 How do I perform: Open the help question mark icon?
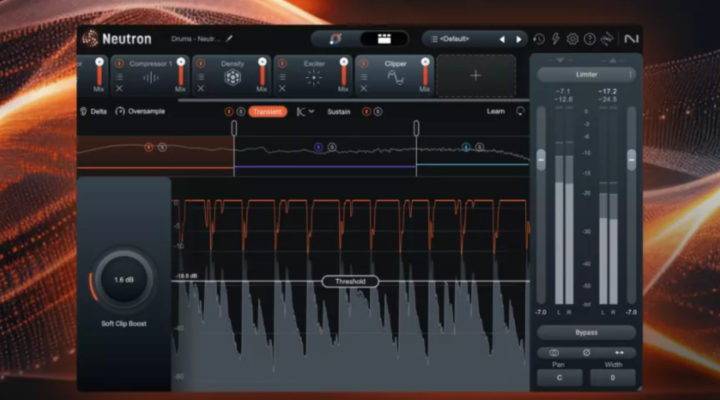point(589,39)
